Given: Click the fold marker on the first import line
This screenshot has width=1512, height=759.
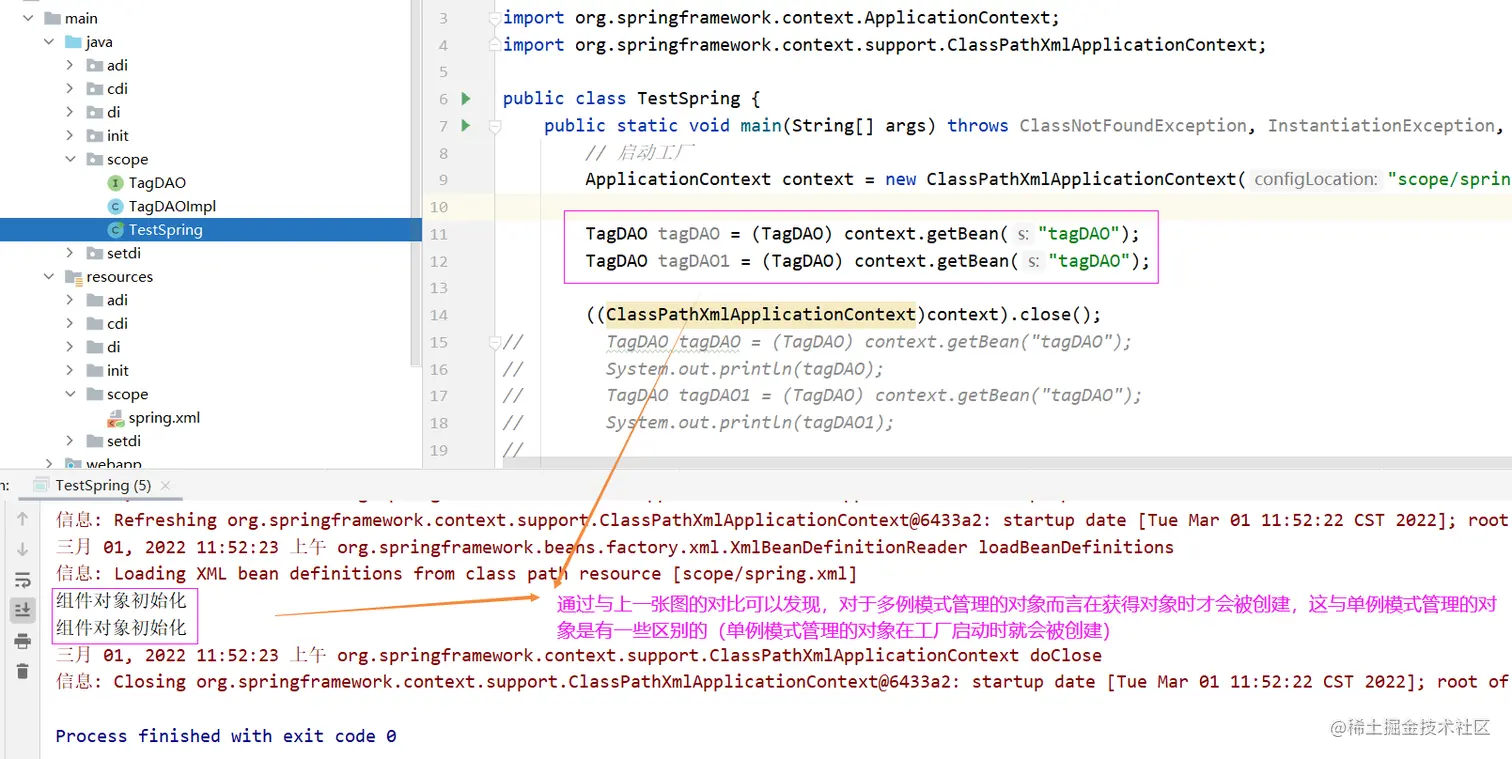Looking at the screenshot, I should (x=494, y=18).
